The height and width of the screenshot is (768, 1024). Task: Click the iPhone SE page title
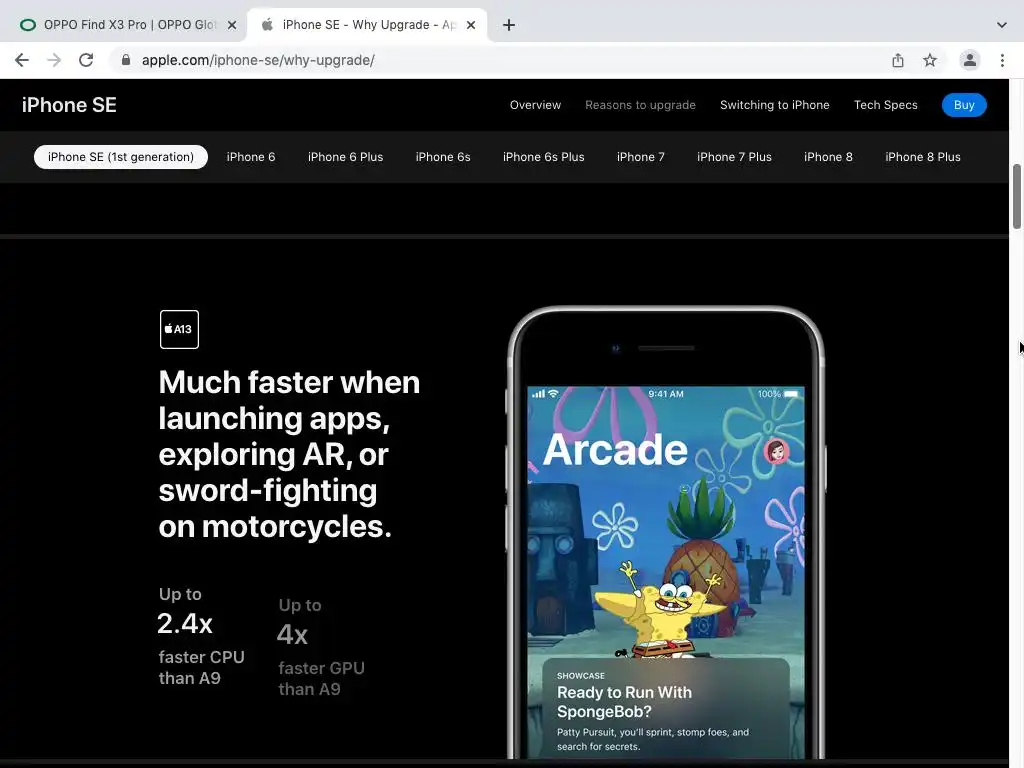tap(69, 105)
